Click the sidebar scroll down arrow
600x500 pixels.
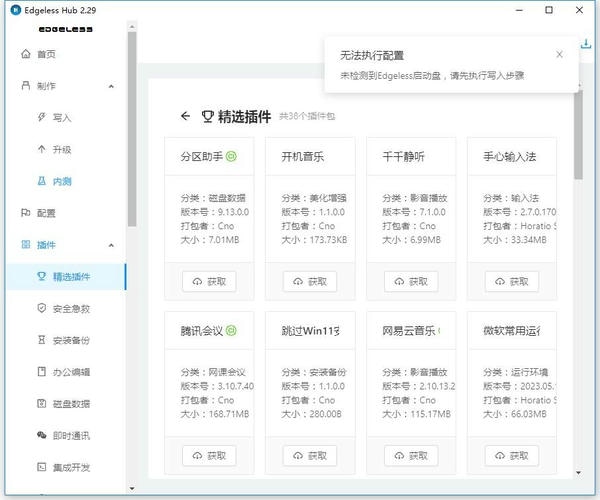(132, 489)
